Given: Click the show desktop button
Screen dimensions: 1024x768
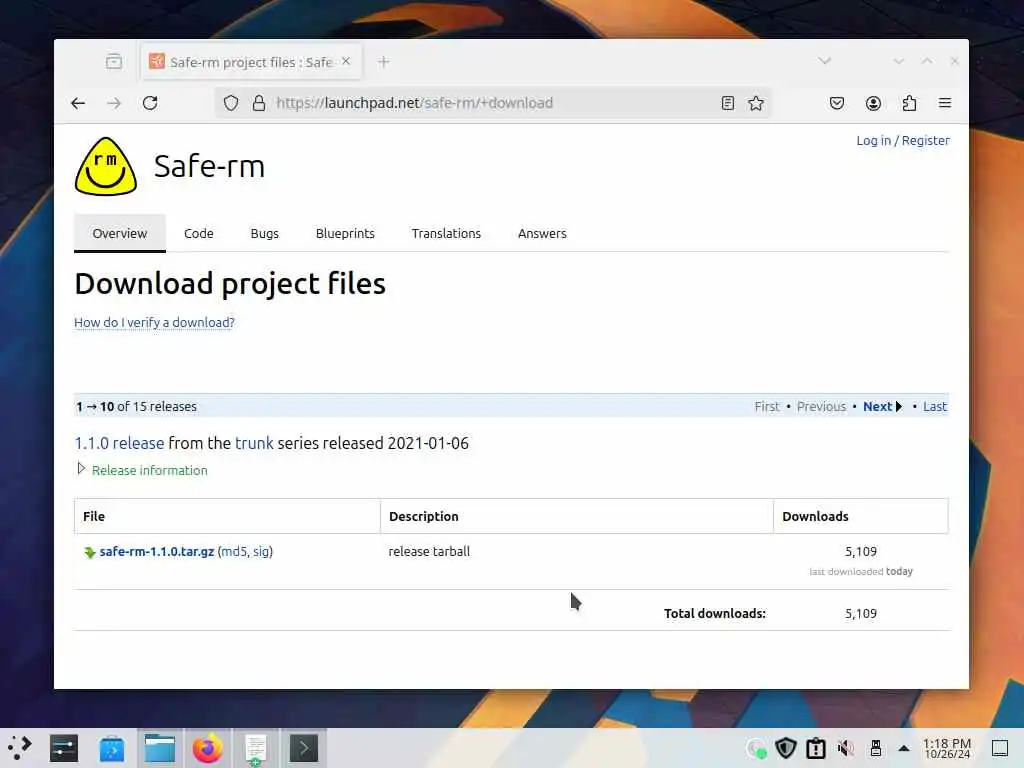Looking at the screenshot, I should point(1000,748).
